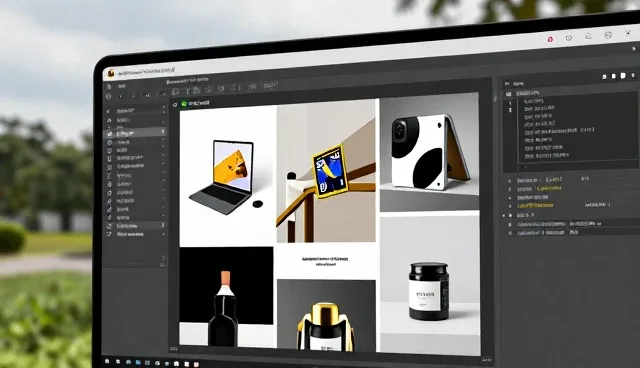
Task: Expand the collapsed triangle row in properties panel
Action: pyautogui.click(x=504, y=215)
